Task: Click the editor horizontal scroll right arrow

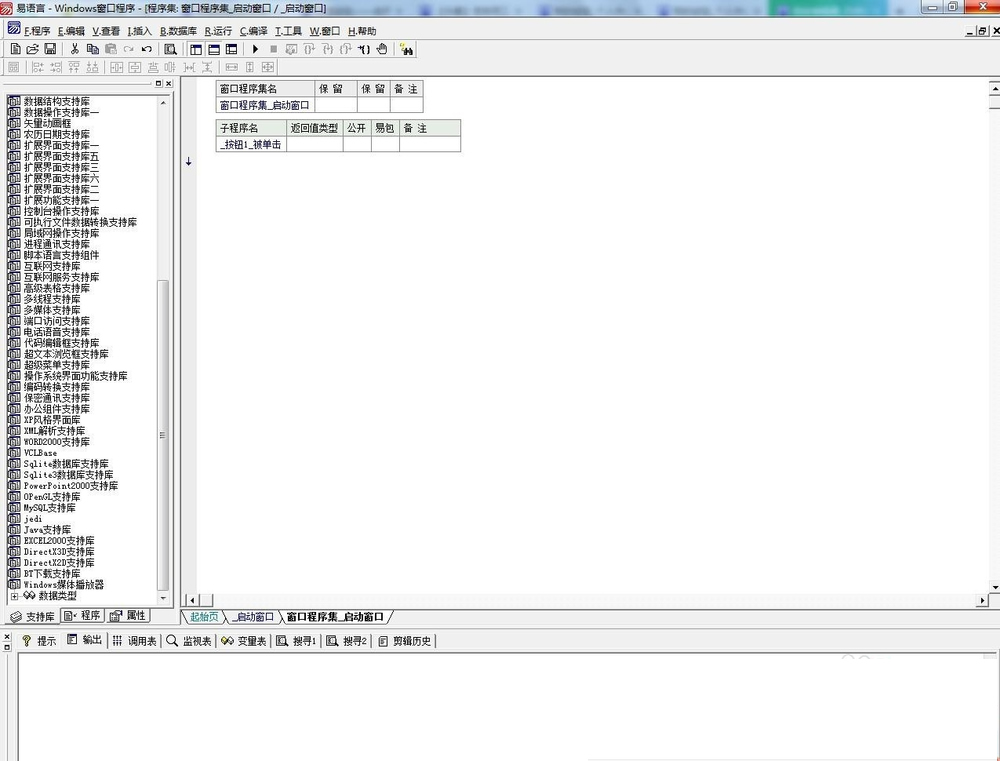Action: pos(982,600)
